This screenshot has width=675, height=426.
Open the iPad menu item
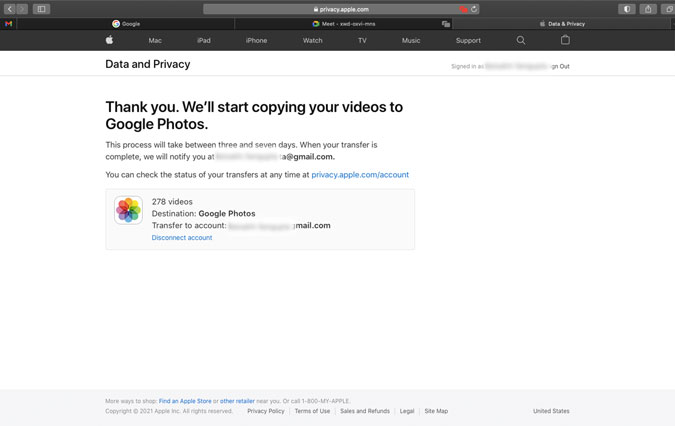tap(204, 40)
